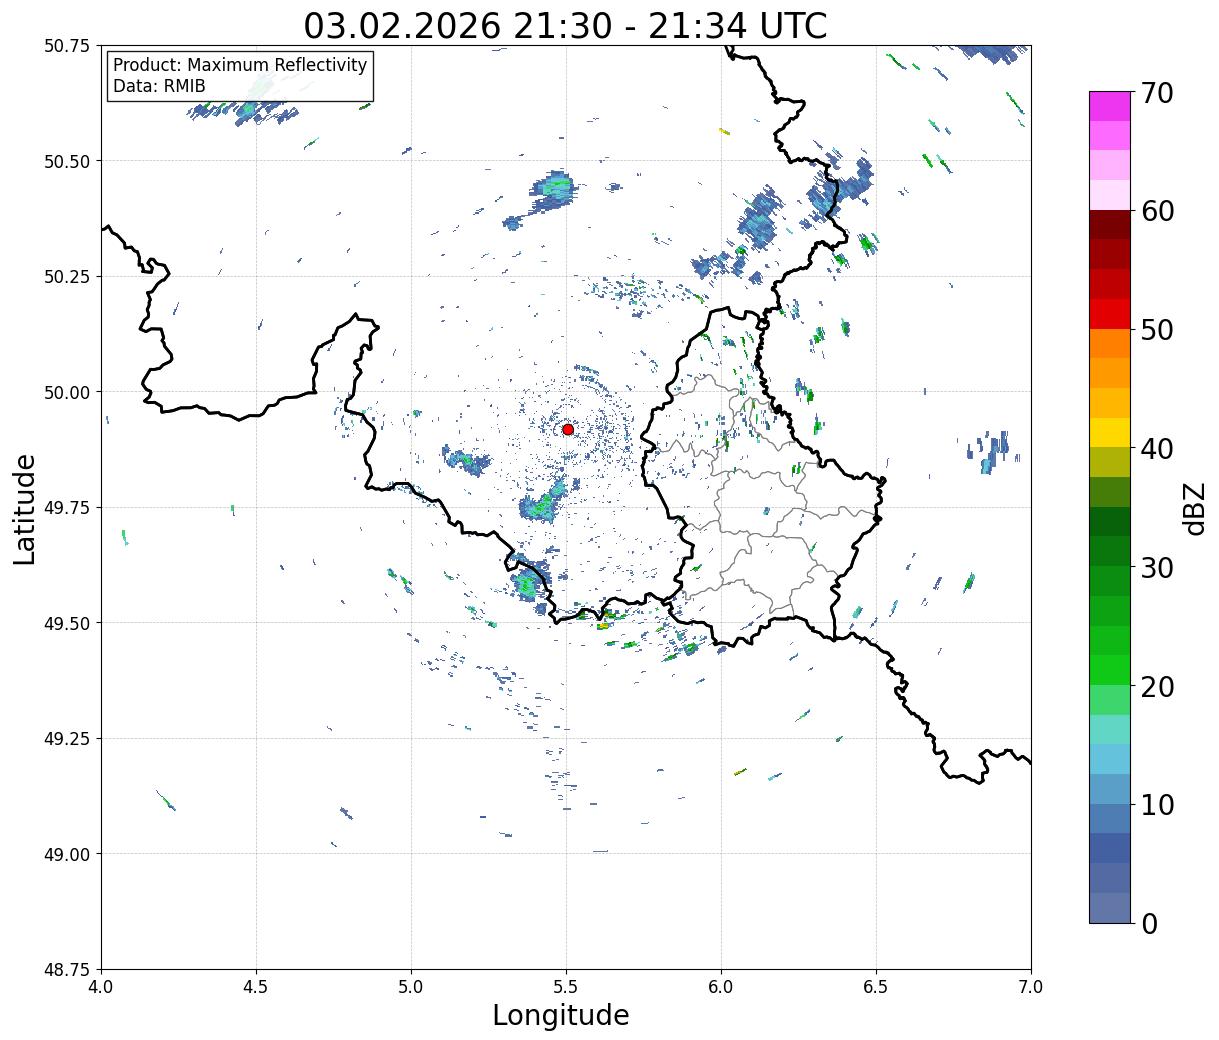The height and width of the screenshot is (1040, 1219).
Task: Click the longitude tick label 7.0
Action: pyautogui.click(x=1031, y=987)
